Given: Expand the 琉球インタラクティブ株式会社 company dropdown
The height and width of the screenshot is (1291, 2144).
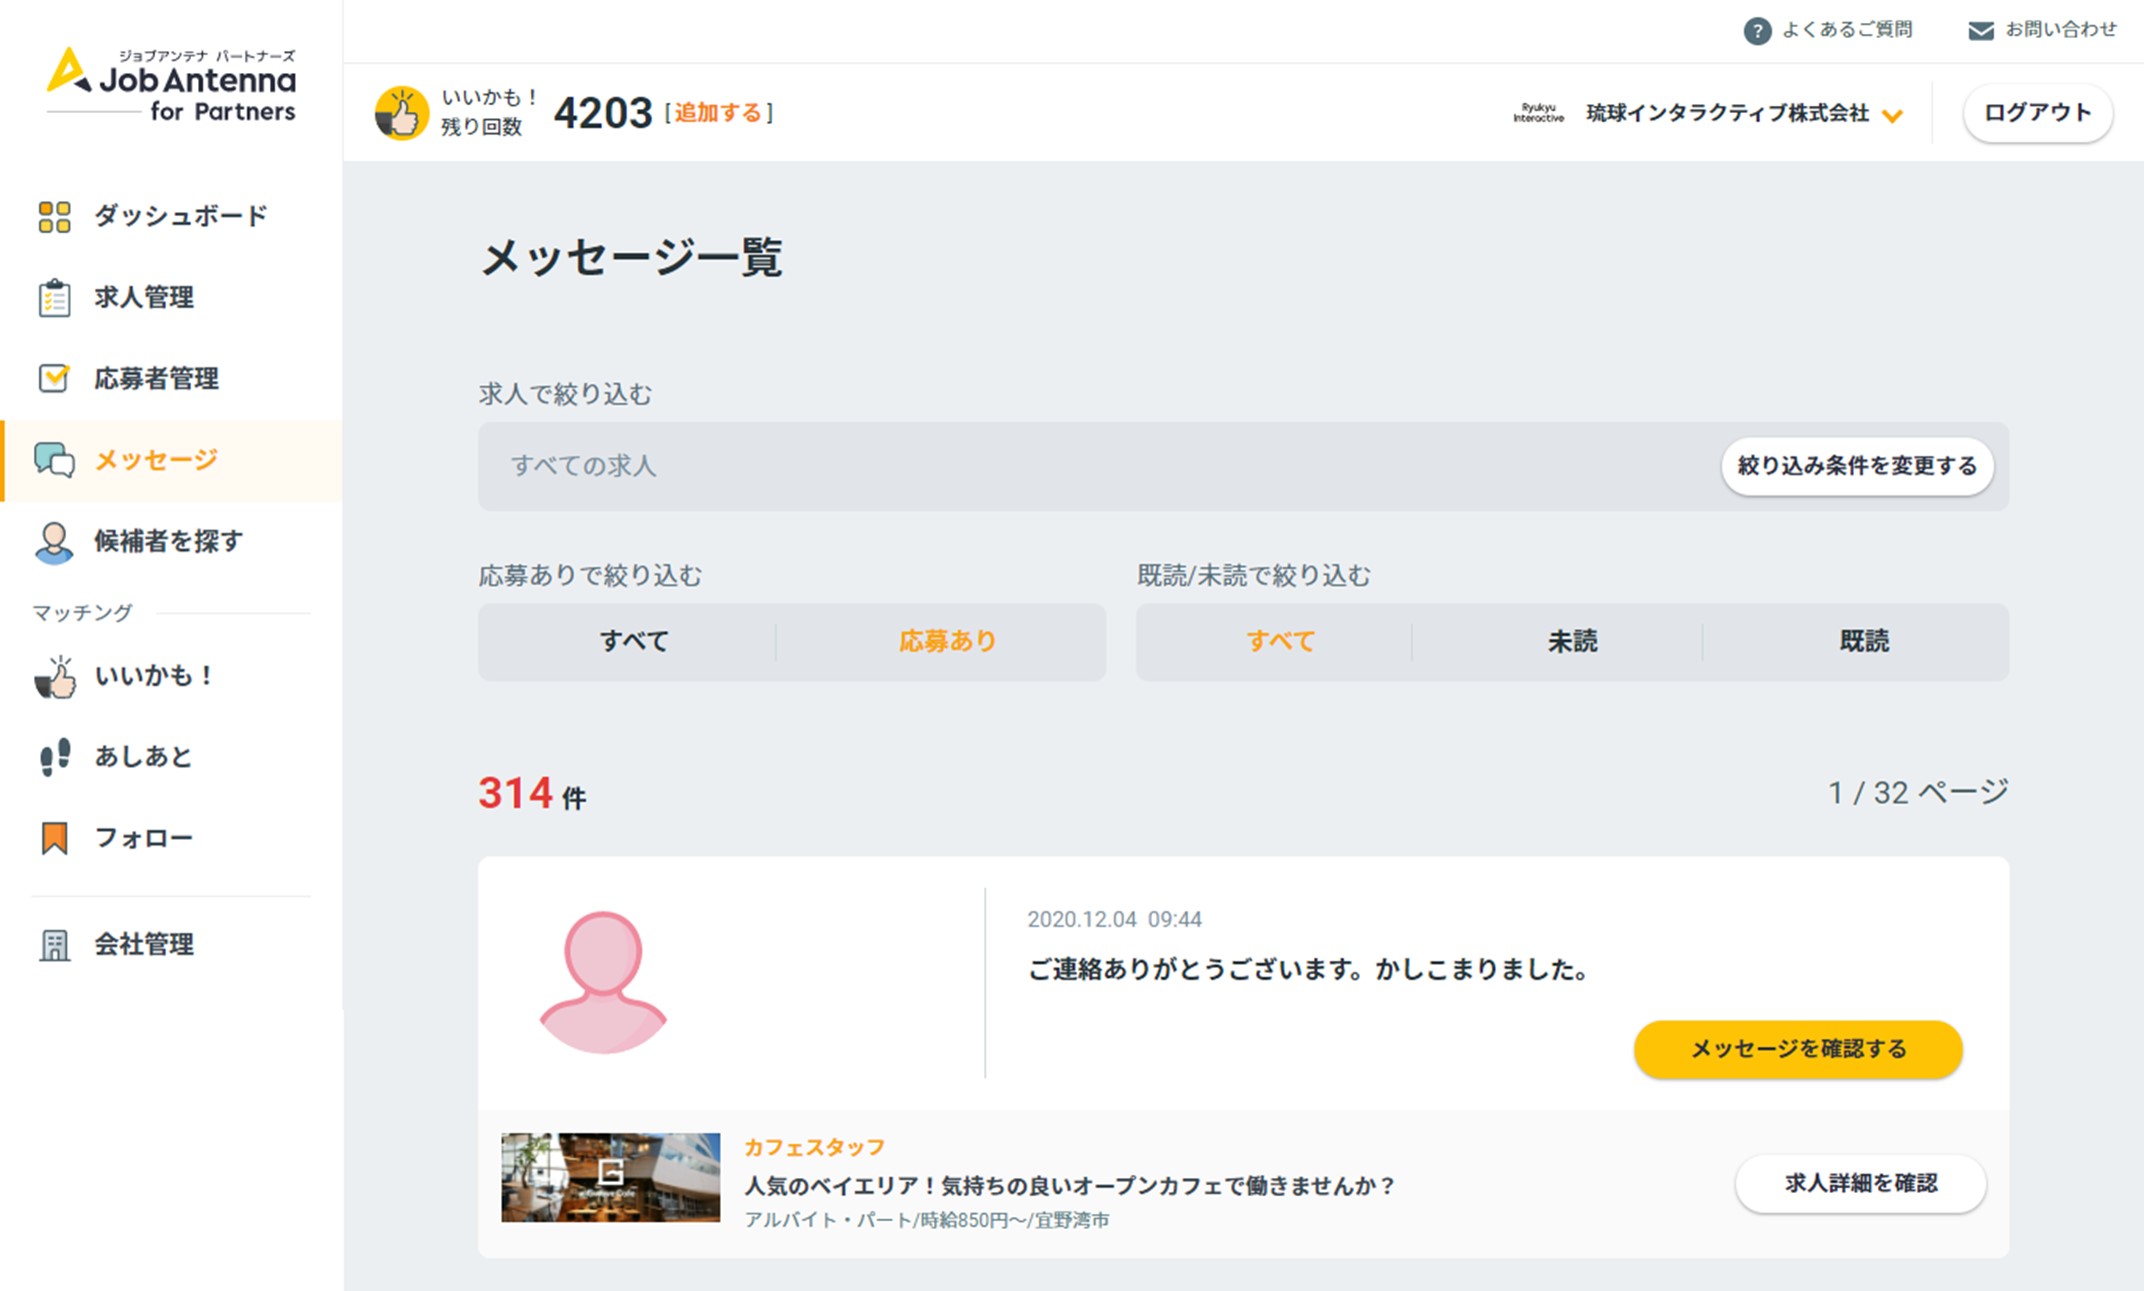Looking at the screenshot, I should [1891, 115].
